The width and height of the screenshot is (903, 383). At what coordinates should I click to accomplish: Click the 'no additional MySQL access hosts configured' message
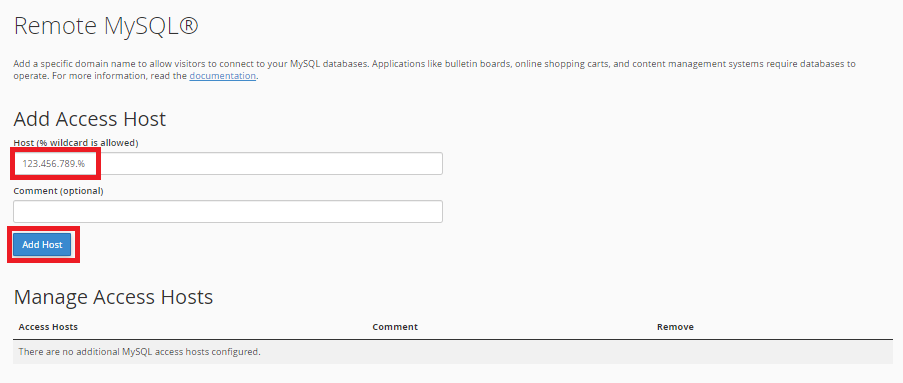(139, 351)
